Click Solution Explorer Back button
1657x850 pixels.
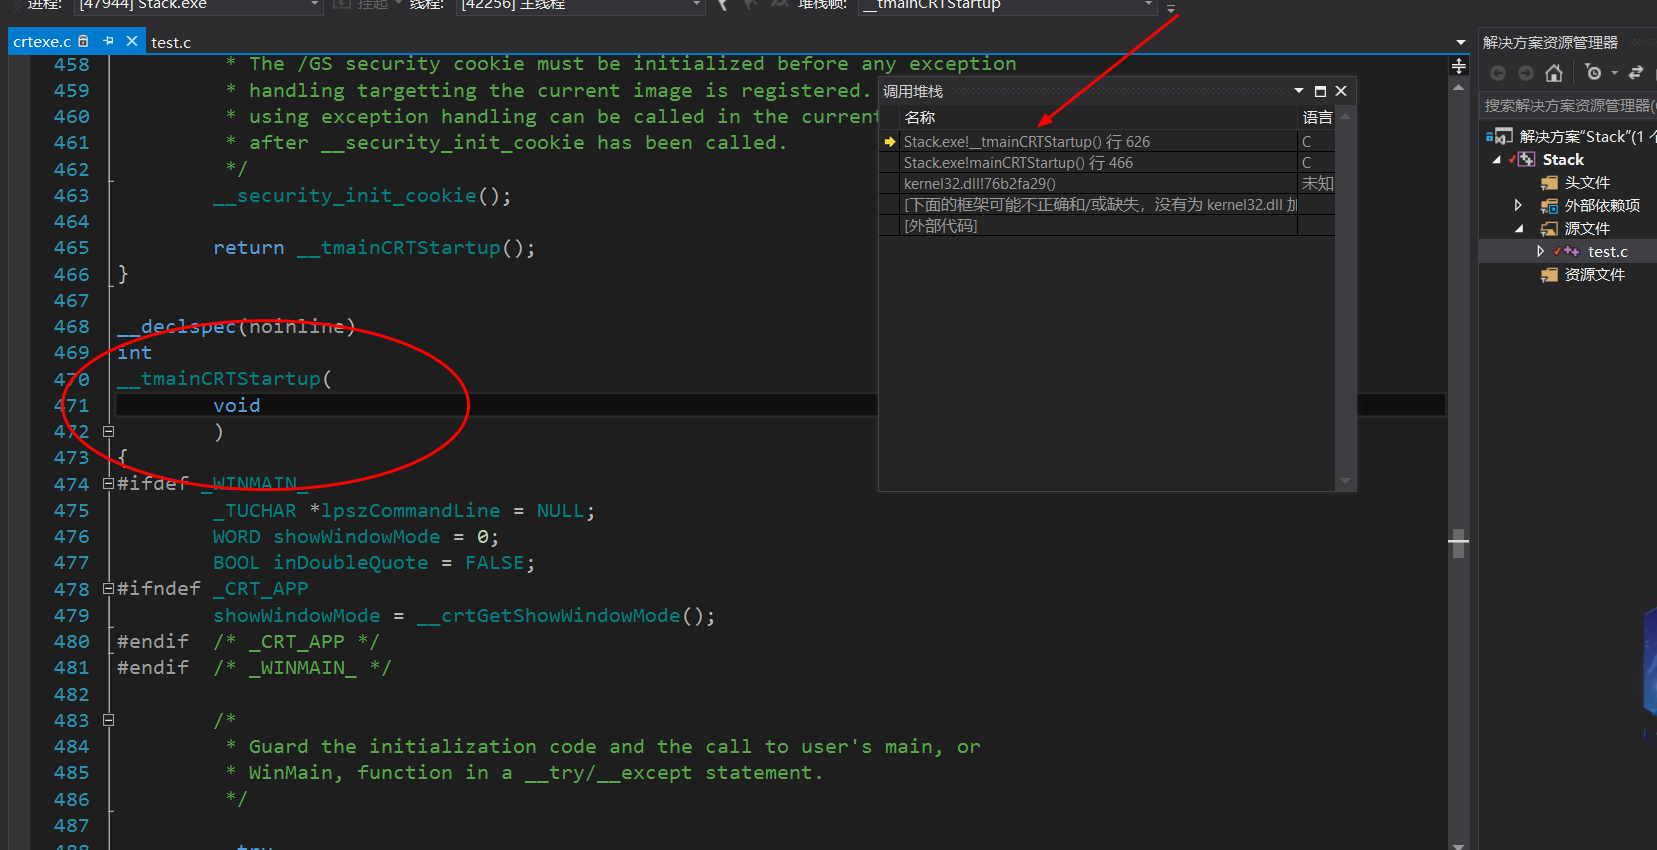[x=1498, y=73]
